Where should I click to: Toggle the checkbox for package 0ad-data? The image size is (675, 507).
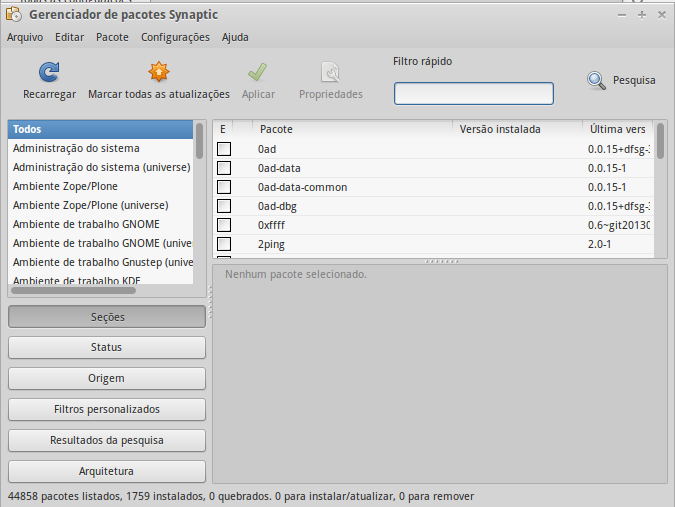224,168
